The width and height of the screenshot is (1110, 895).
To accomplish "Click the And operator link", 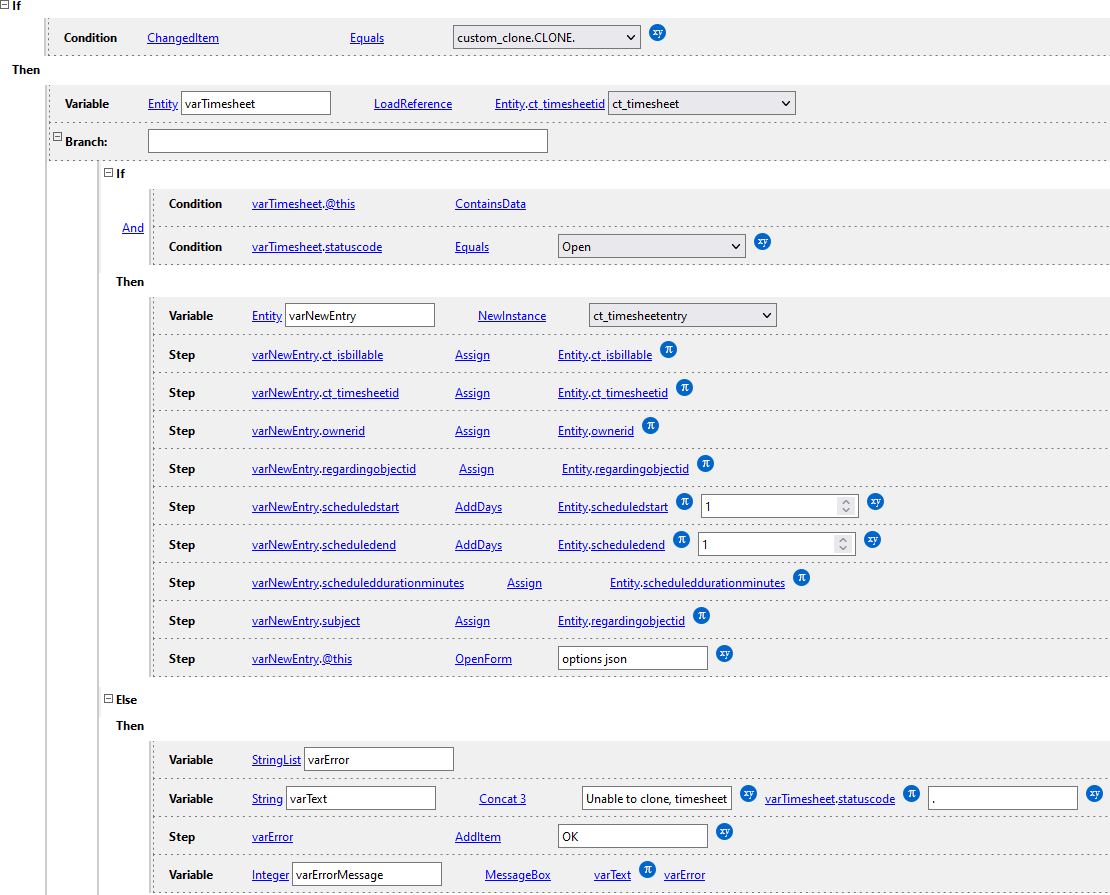I will 133,228.
